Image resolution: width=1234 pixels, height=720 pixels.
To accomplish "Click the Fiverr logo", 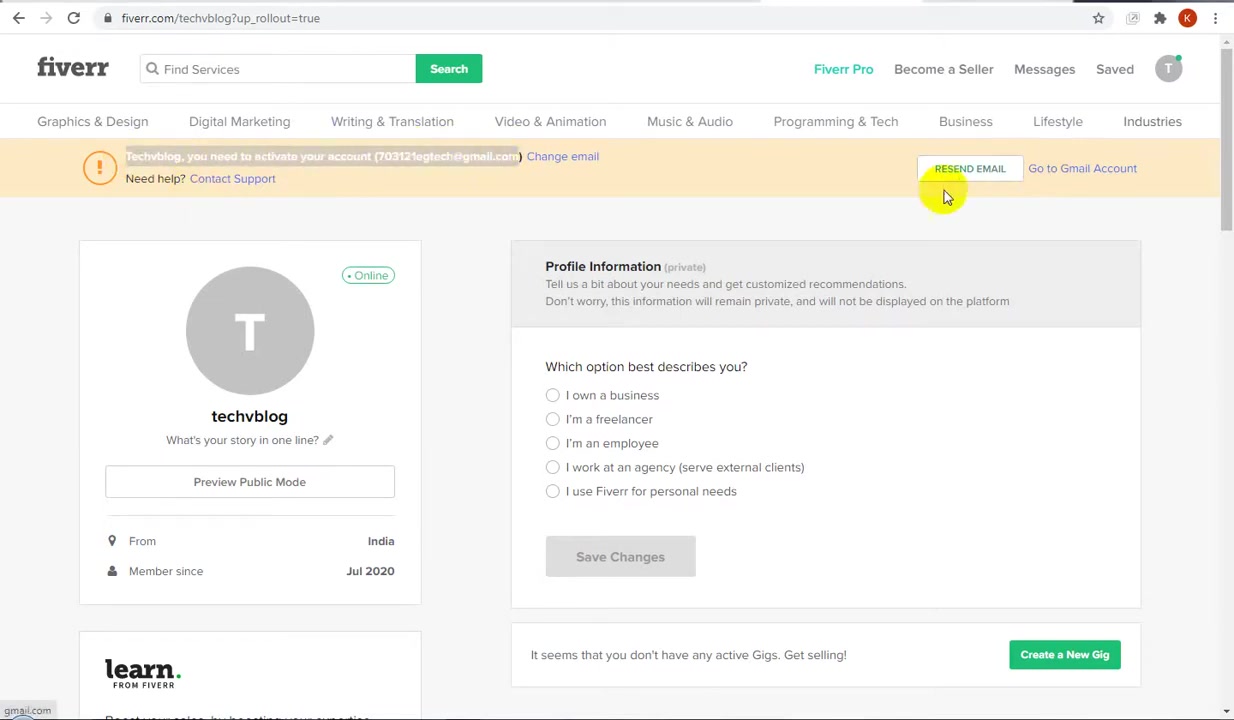I will (73, 67).
